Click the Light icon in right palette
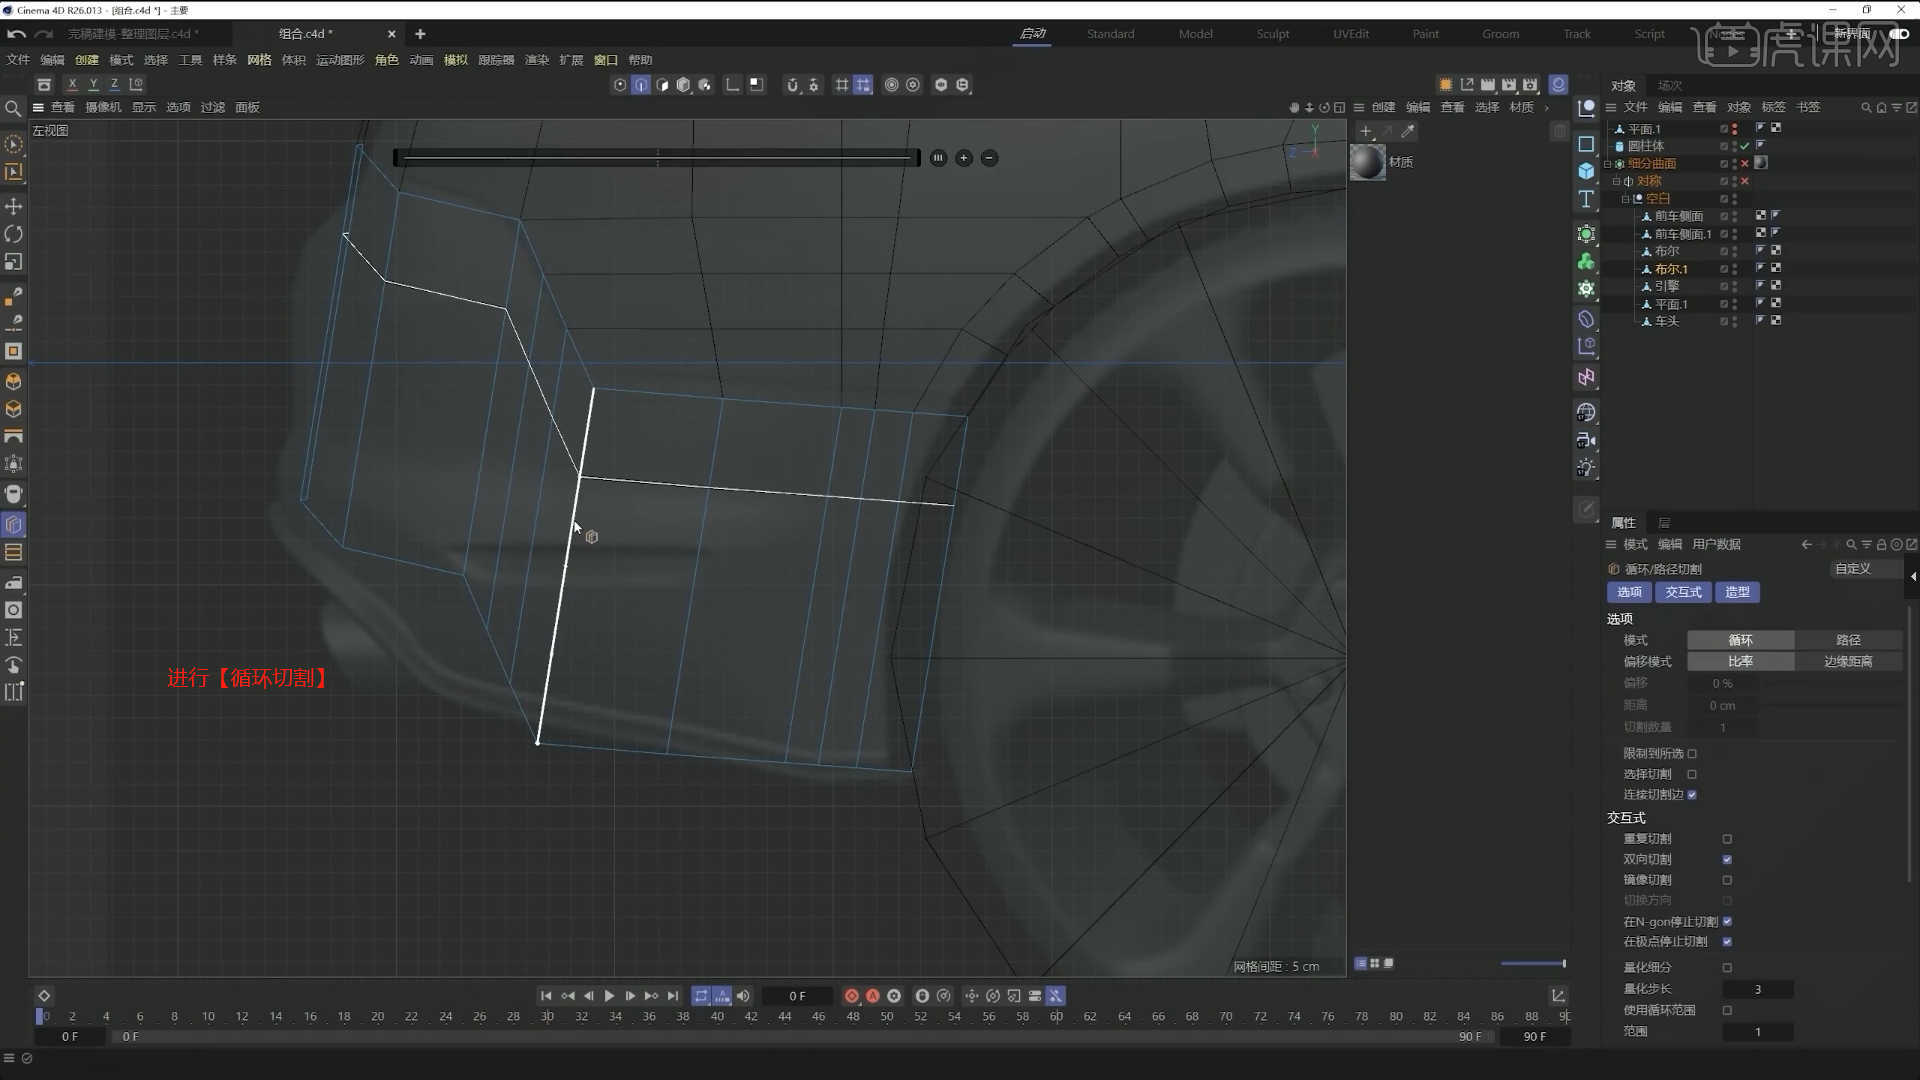Viewport: 1920px width, 1080px height. tap(1586, 468)
